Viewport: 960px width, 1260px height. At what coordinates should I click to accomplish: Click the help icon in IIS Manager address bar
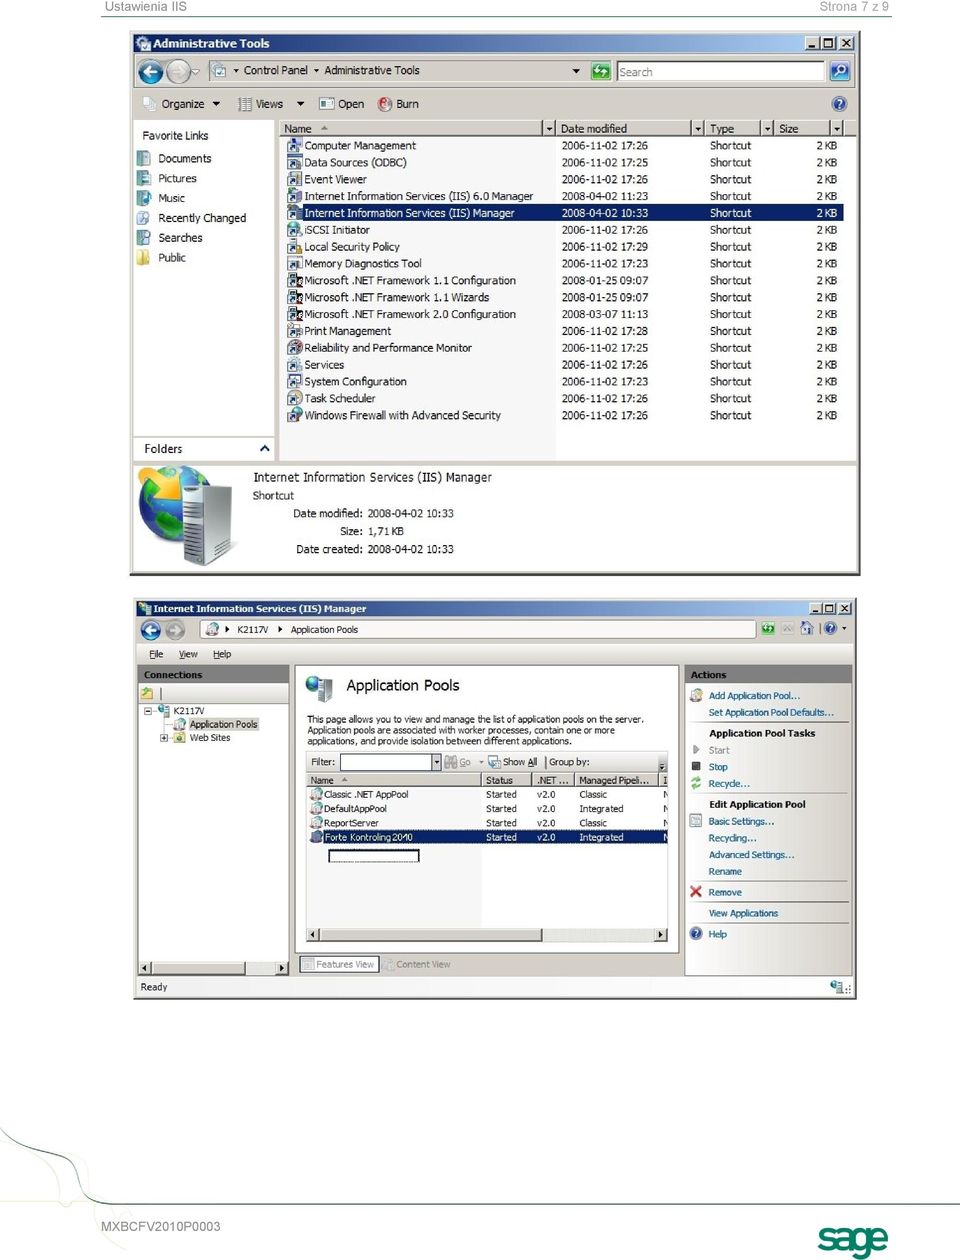pos(830,629)
